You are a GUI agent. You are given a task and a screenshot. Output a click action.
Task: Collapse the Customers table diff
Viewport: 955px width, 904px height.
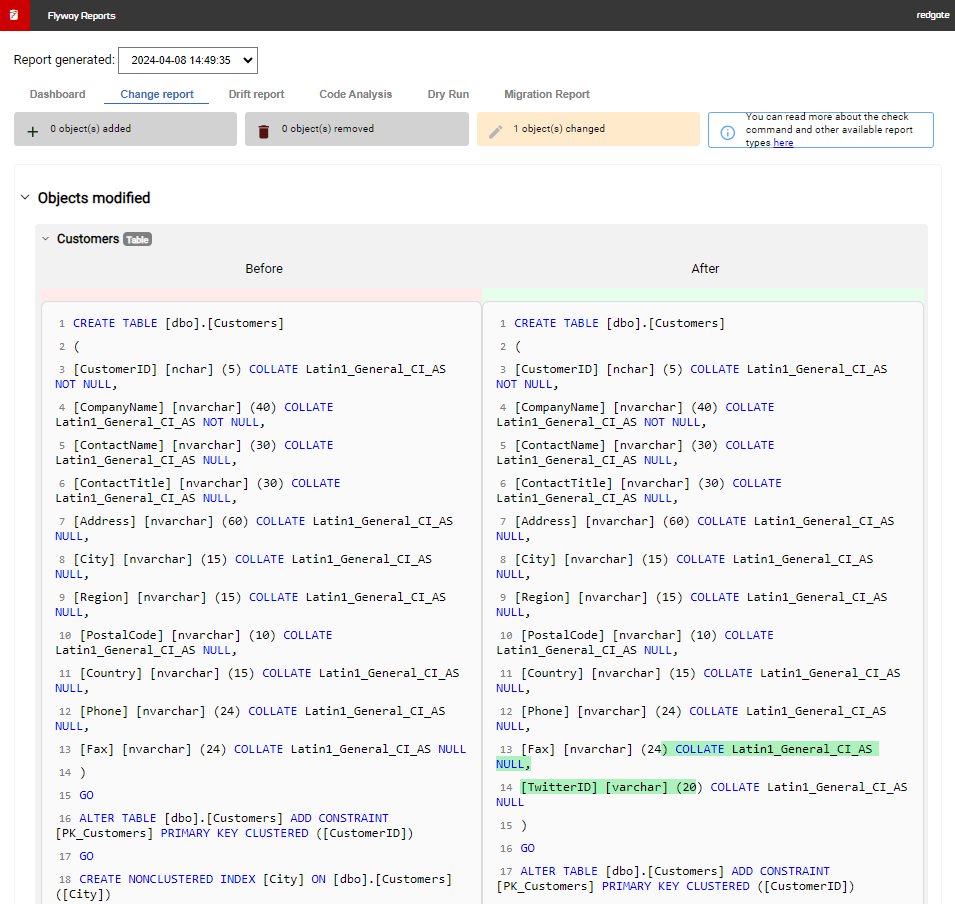coord(46,239)
